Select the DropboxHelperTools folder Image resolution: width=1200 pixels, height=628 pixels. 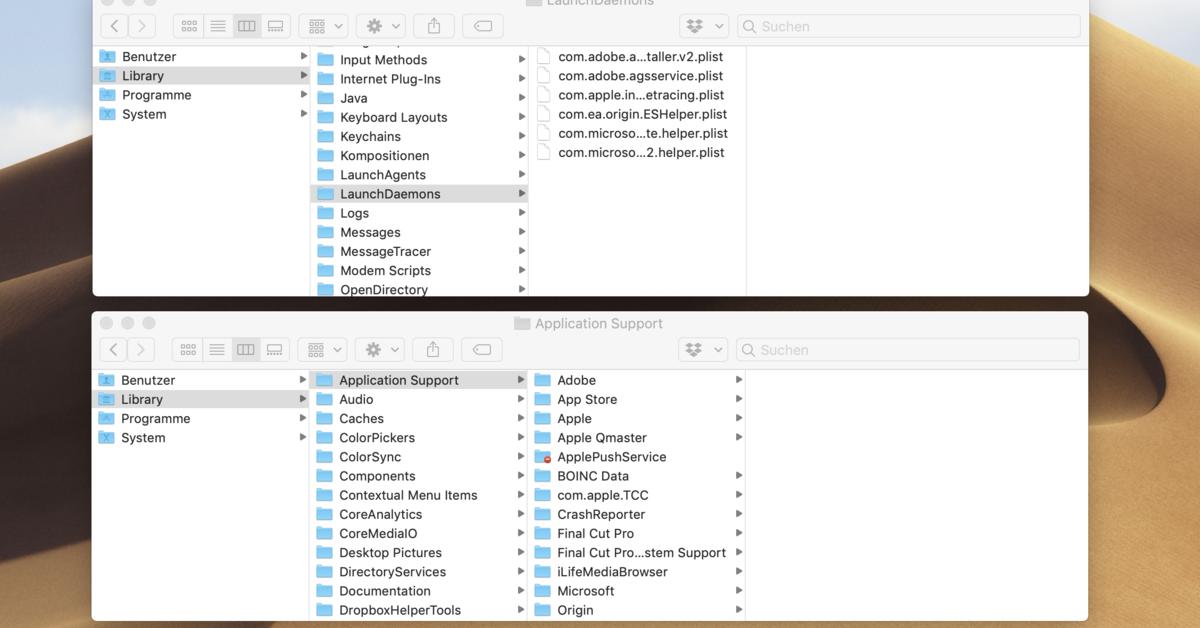point(418,610)
